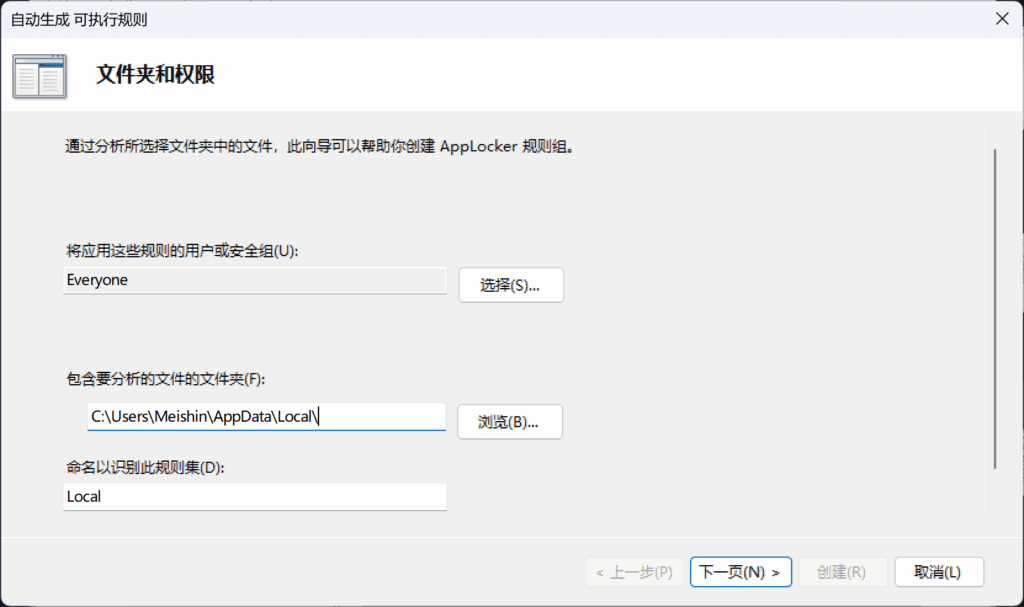Select the Everyone security group field

[x=254, y=280]
